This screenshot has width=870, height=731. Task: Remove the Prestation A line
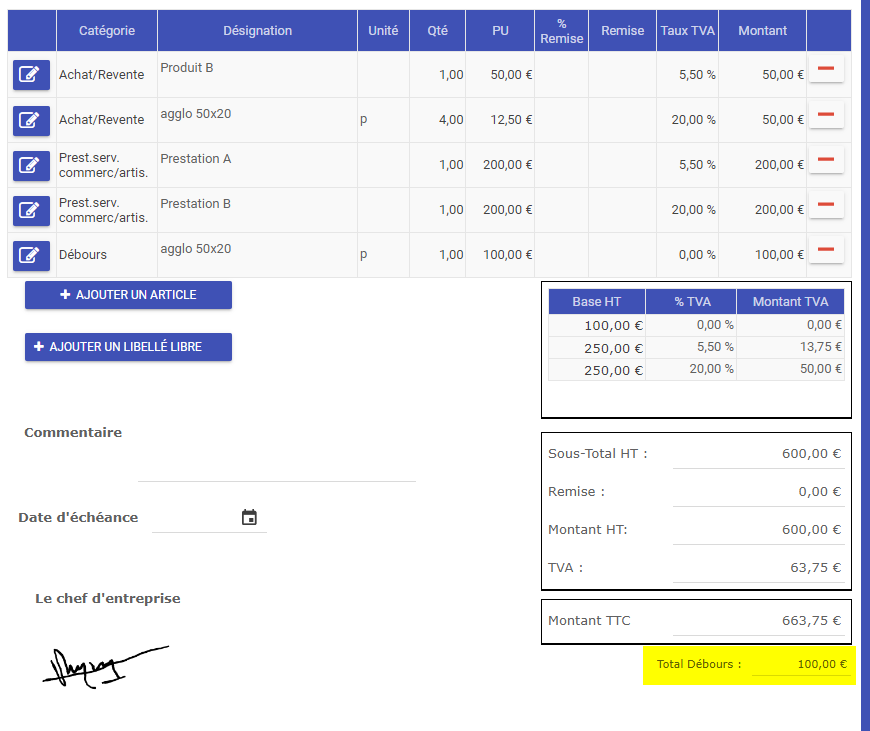(826, 160)
